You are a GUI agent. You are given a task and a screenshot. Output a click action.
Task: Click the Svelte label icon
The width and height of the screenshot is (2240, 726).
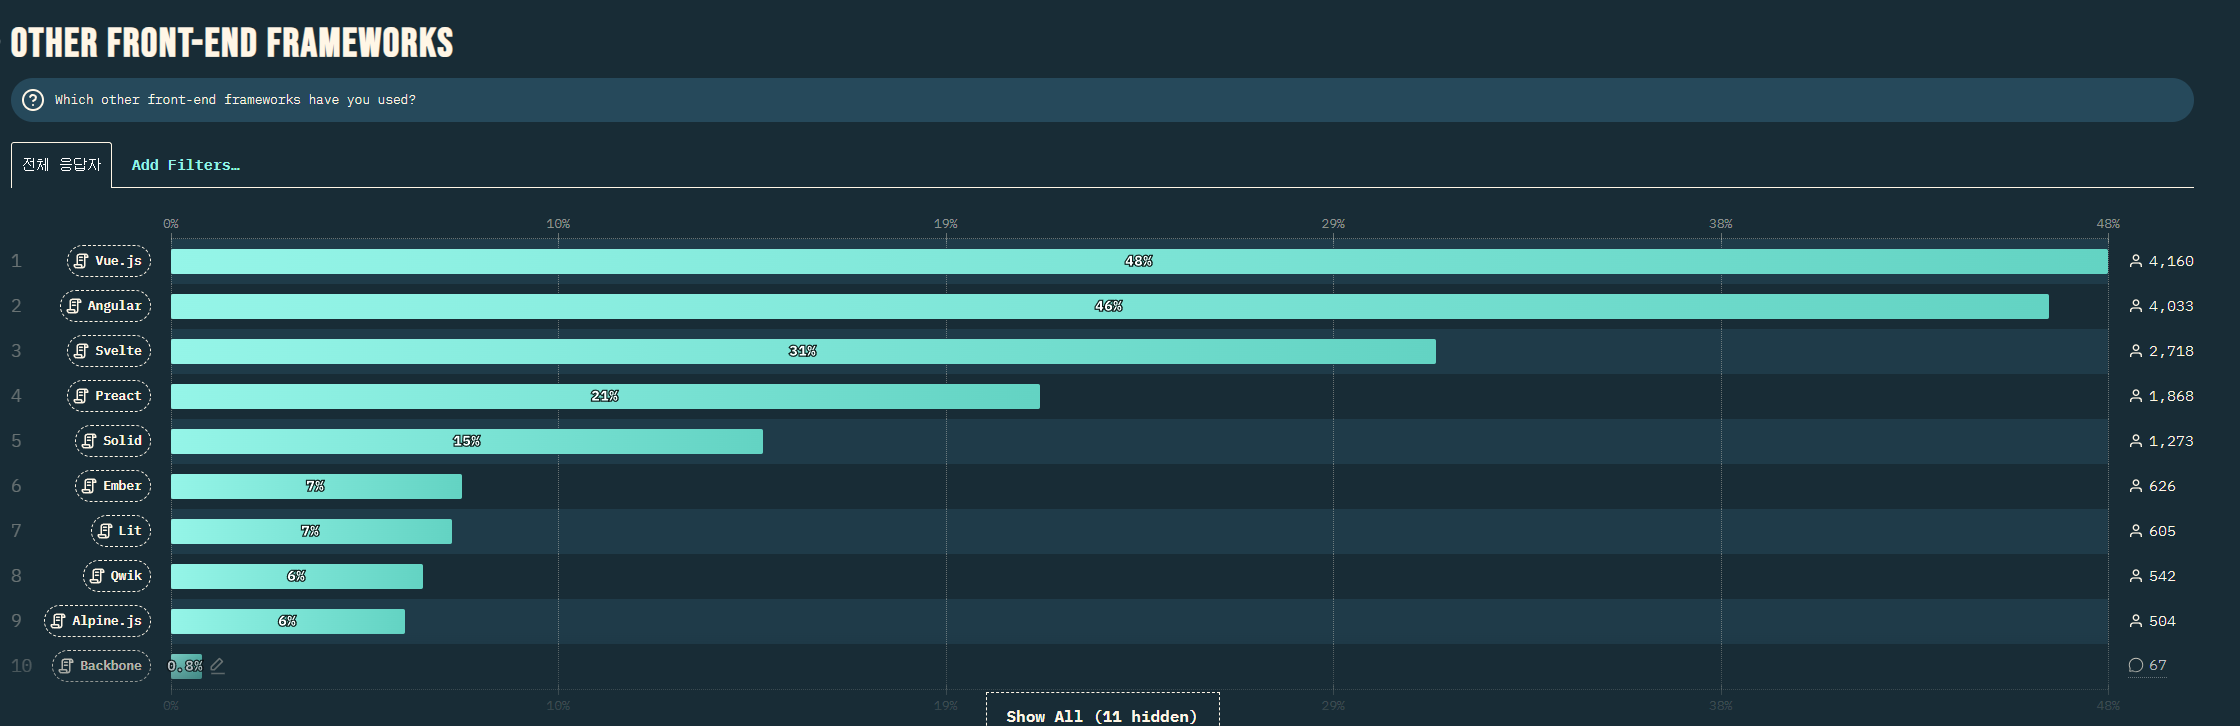[82, 351]
